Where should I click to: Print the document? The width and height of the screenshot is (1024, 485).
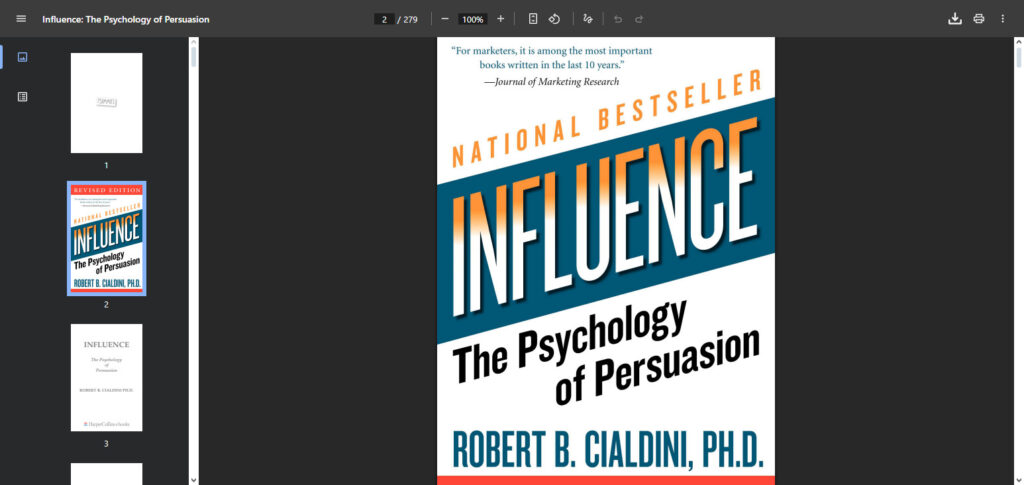click(x=978, y=19)
